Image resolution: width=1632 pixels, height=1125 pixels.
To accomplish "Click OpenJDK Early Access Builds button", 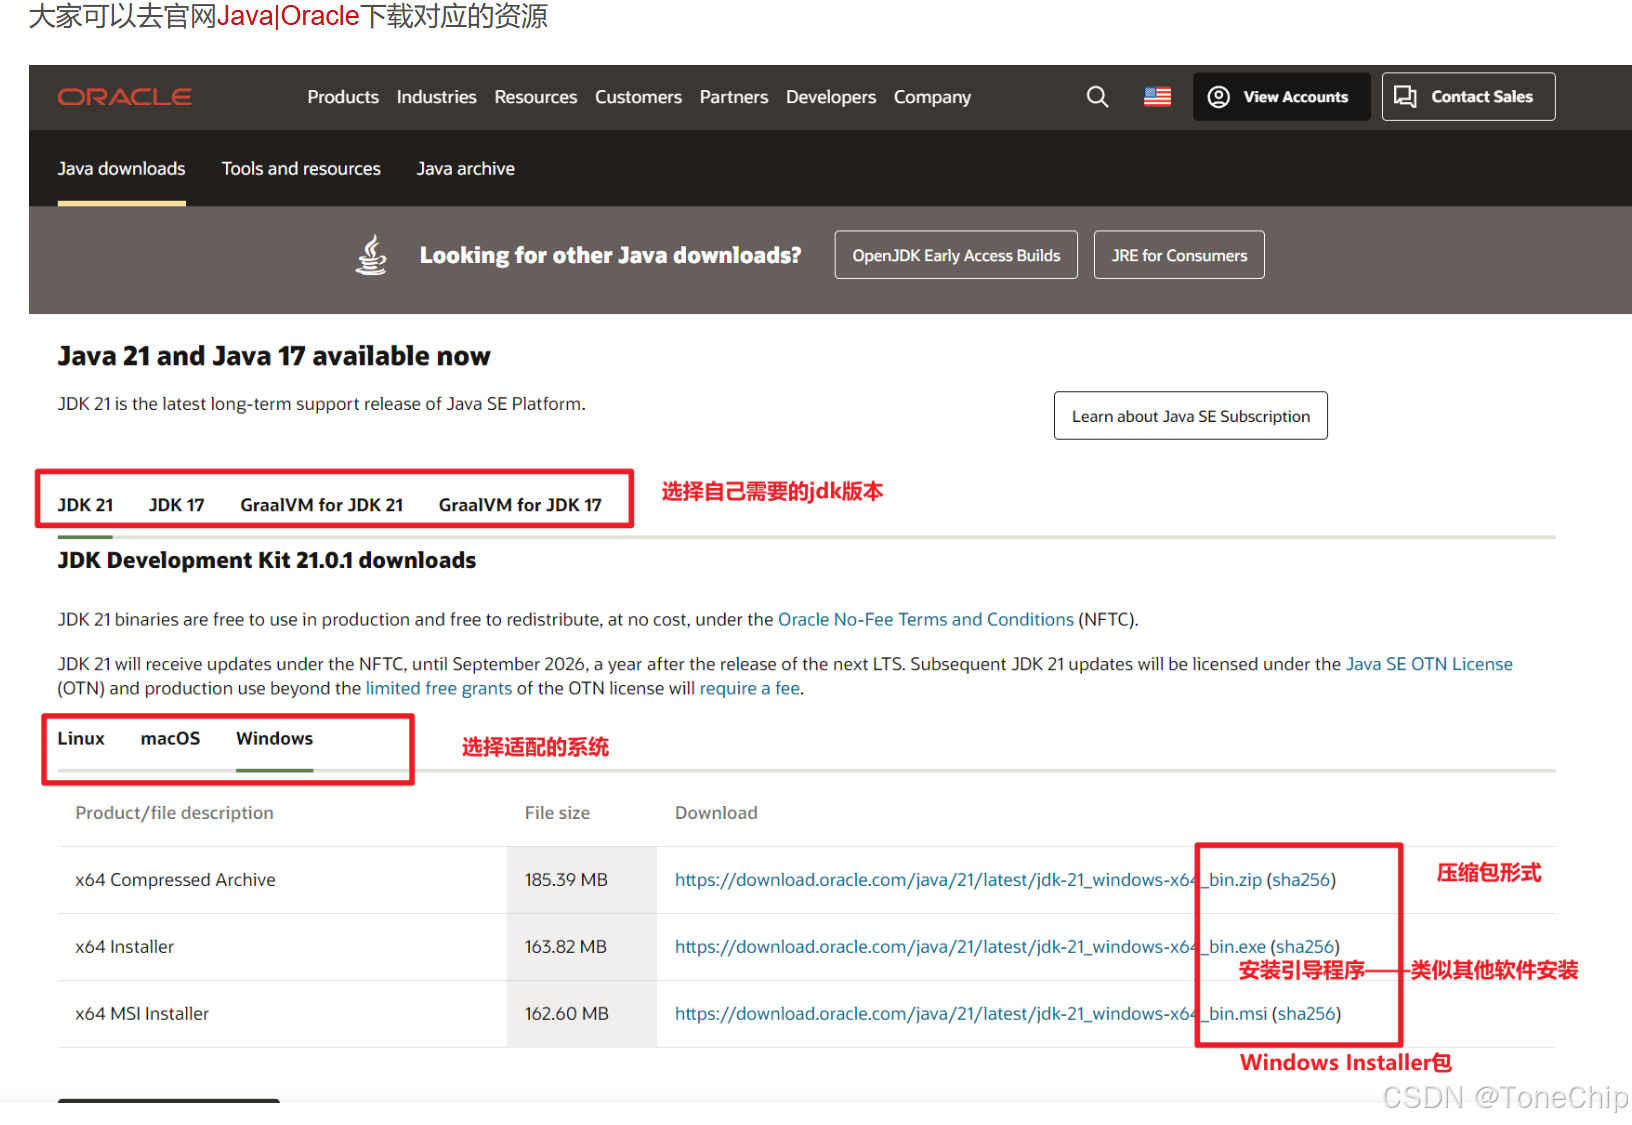I will coord(956,255).
